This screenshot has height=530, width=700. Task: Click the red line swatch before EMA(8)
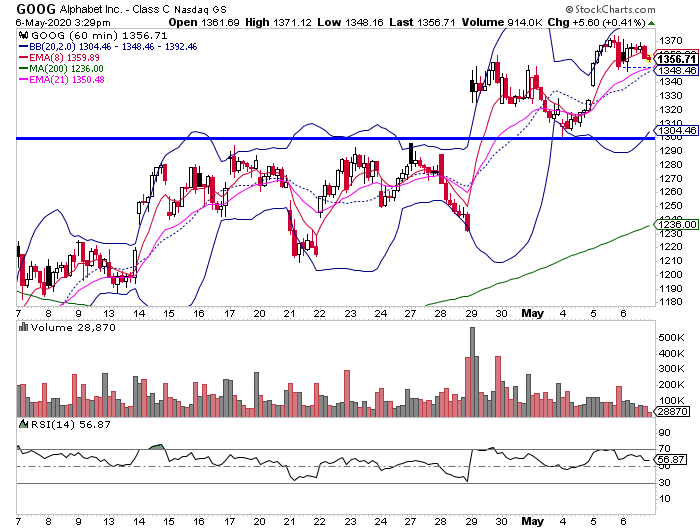[x=23, y=58]
